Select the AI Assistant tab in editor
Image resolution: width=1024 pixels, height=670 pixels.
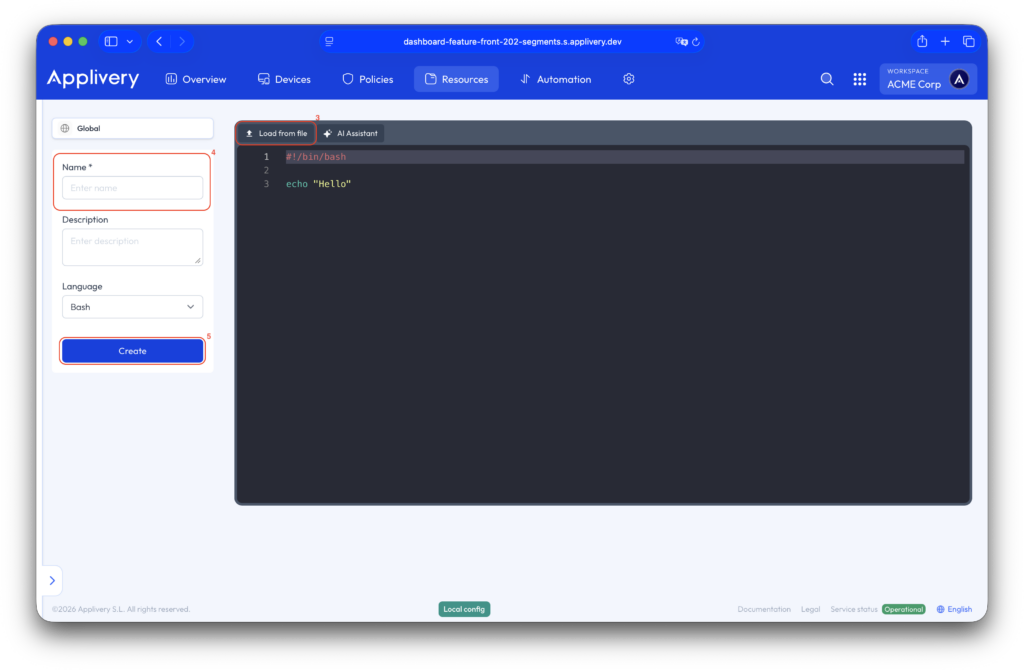click(x=350, y=132)
